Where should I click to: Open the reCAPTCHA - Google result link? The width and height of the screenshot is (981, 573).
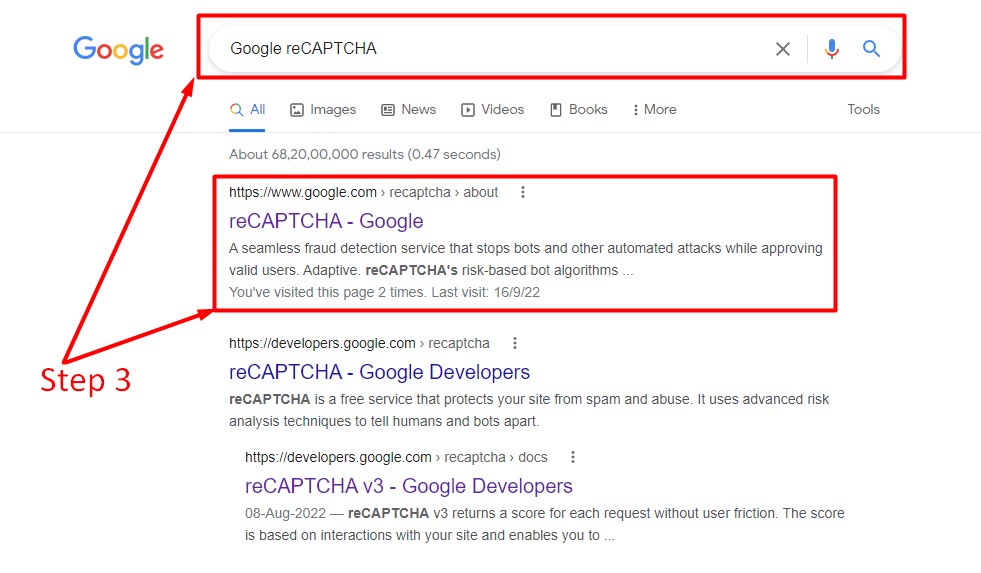pyautogui.click(x=326, y=221)
